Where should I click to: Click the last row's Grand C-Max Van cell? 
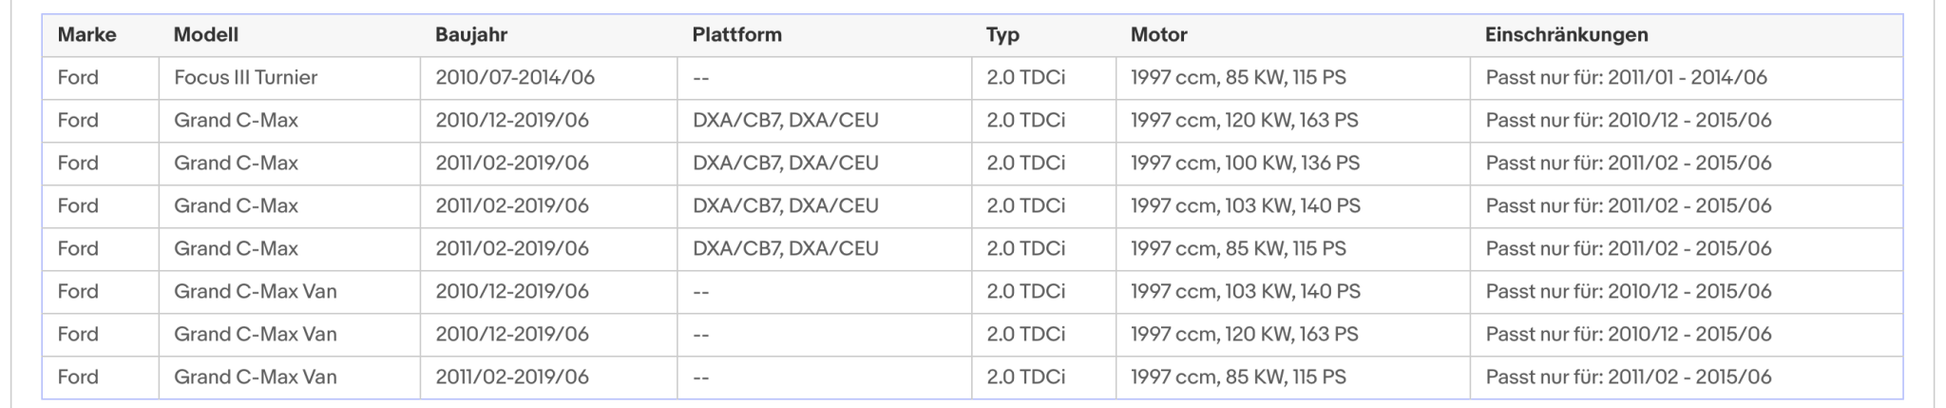pos(289,377)
